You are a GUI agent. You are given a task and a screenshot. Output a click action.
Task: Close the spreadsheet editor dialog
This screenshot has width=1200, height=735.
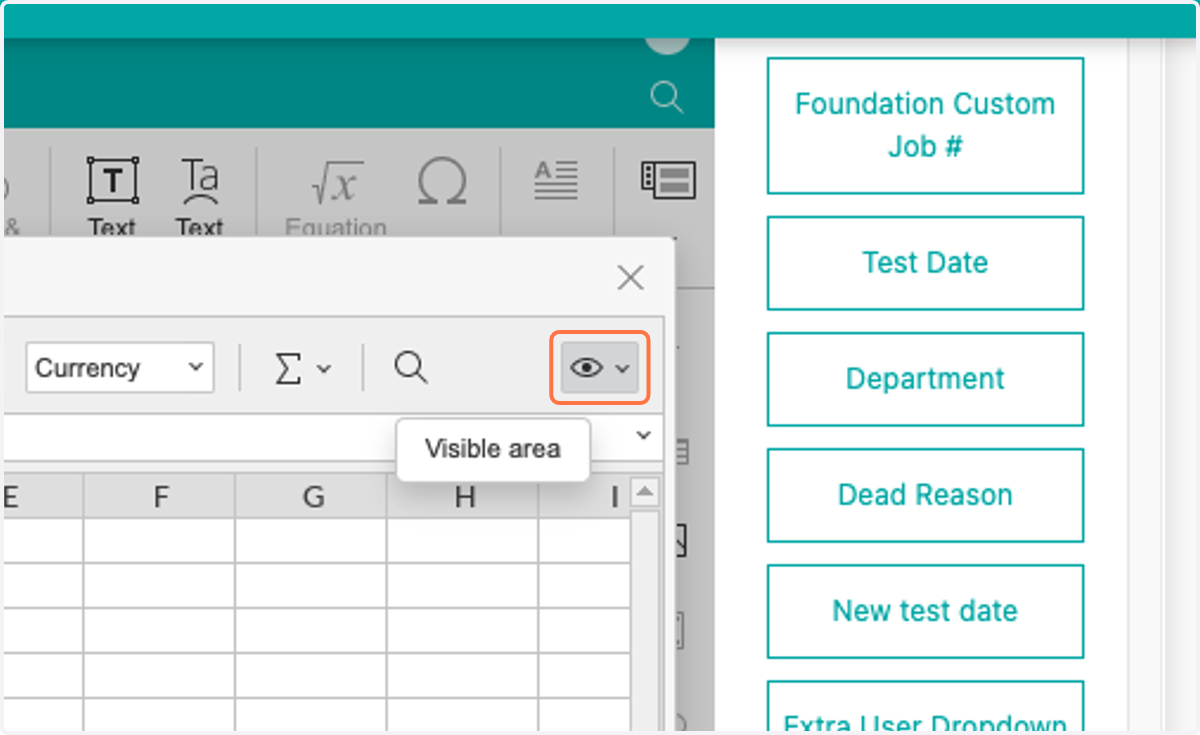tap(630, 278)
